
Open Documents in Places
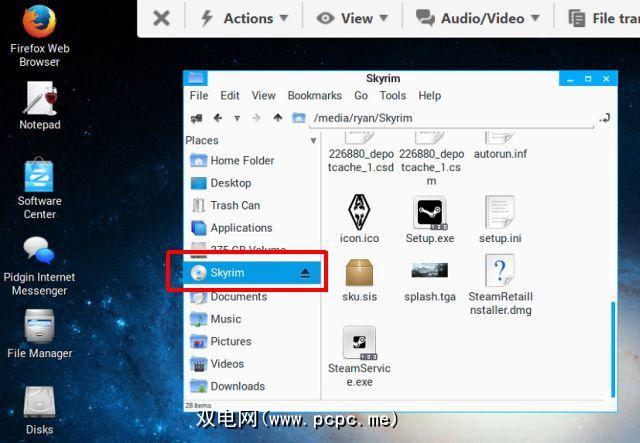point(252,297)
